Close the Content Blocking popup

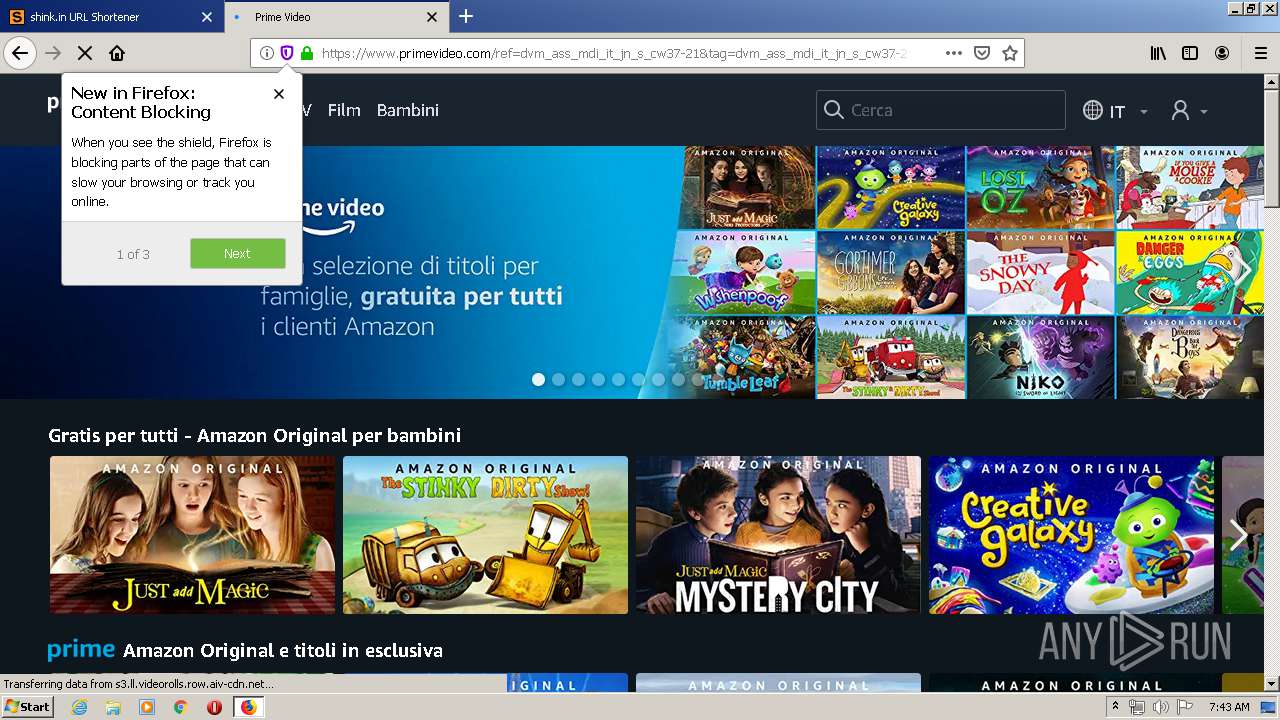click(279, 93)
